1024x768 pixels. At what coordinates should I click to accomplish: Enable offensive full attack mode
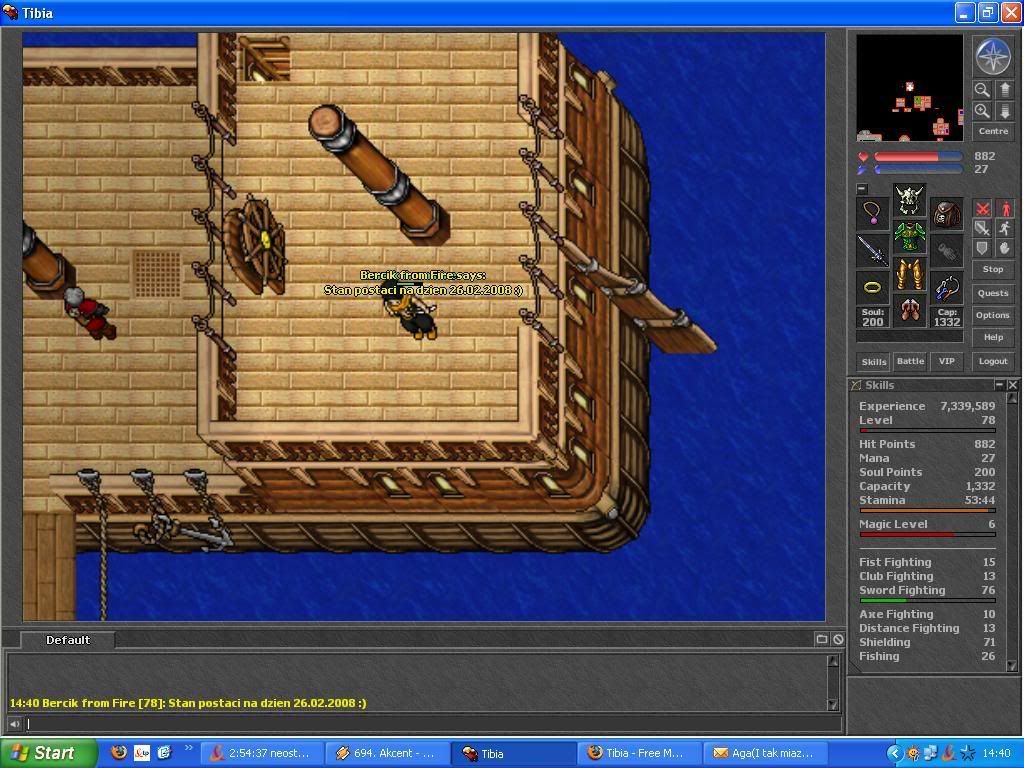[x=982, y=208]
